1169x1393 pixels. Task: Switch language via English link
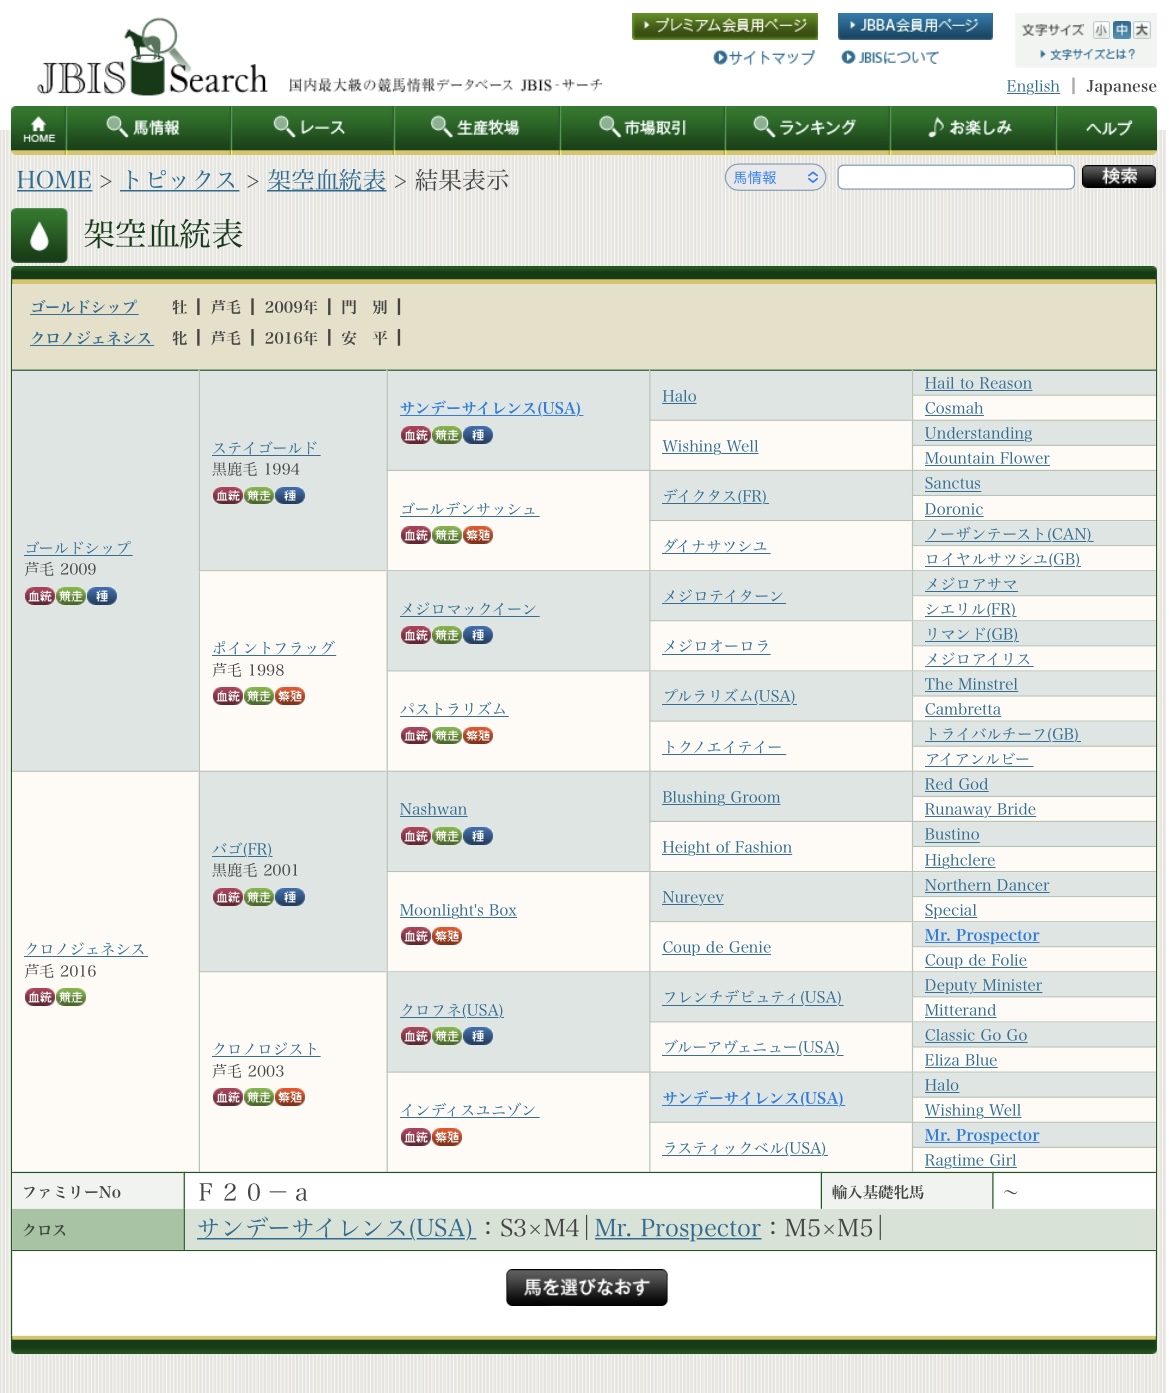pos(1032,86)
